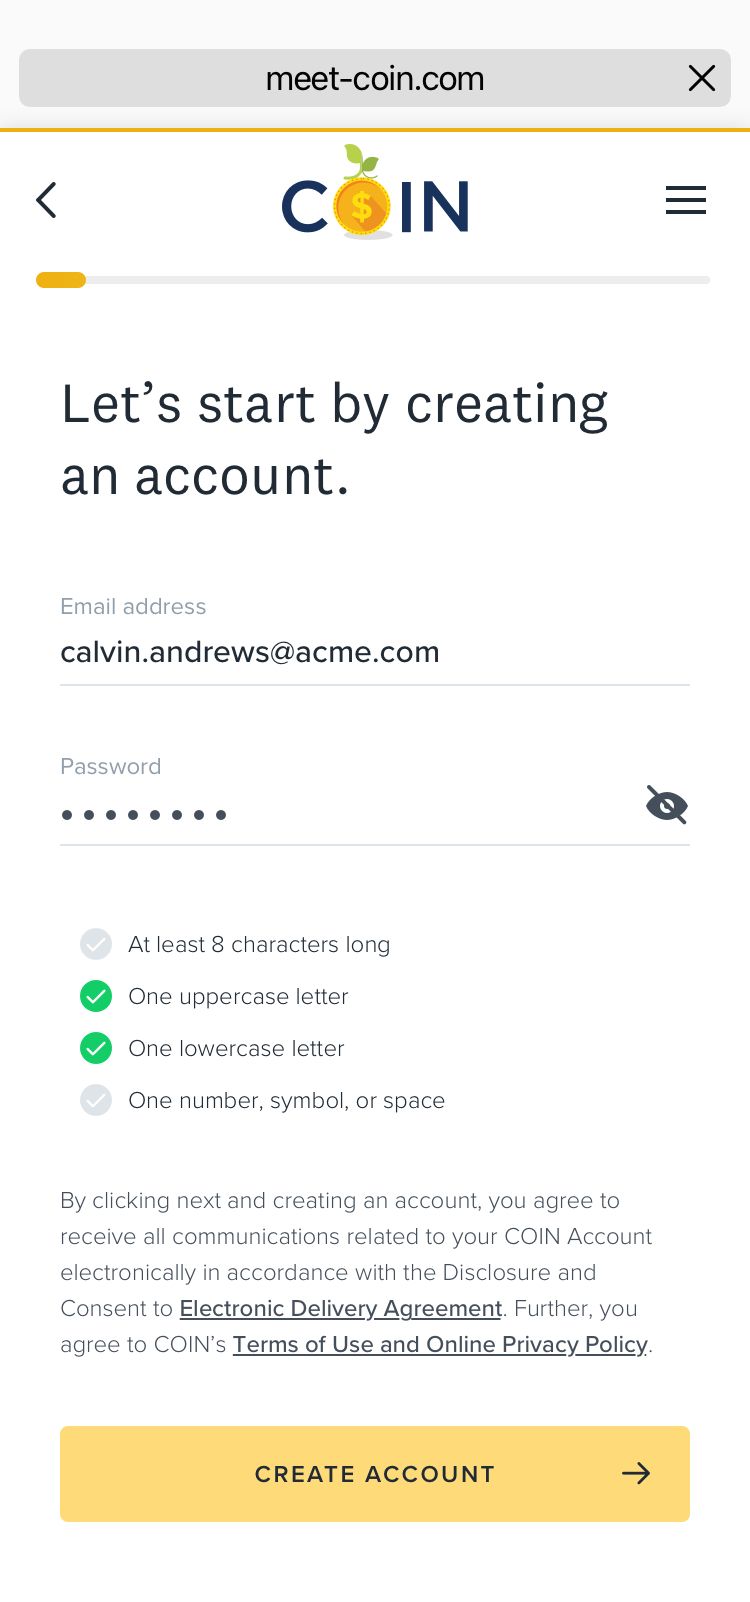Close the meet-coin.com browser bar
The width and height of the screenshot is (750, 1602).
click(x=702, y=78)
